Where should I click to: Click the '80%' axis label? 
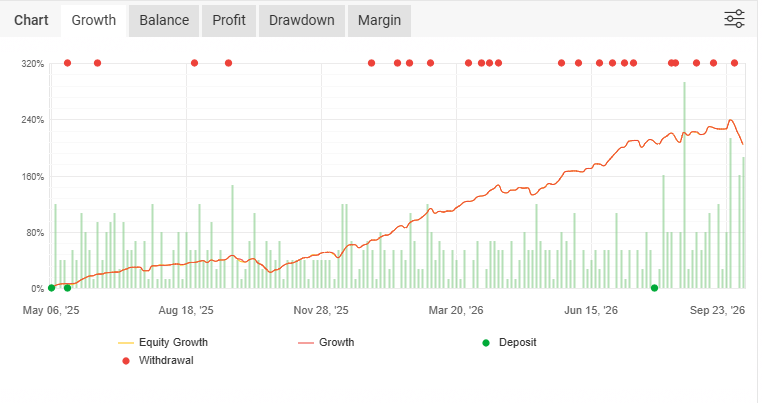(35, 232)
